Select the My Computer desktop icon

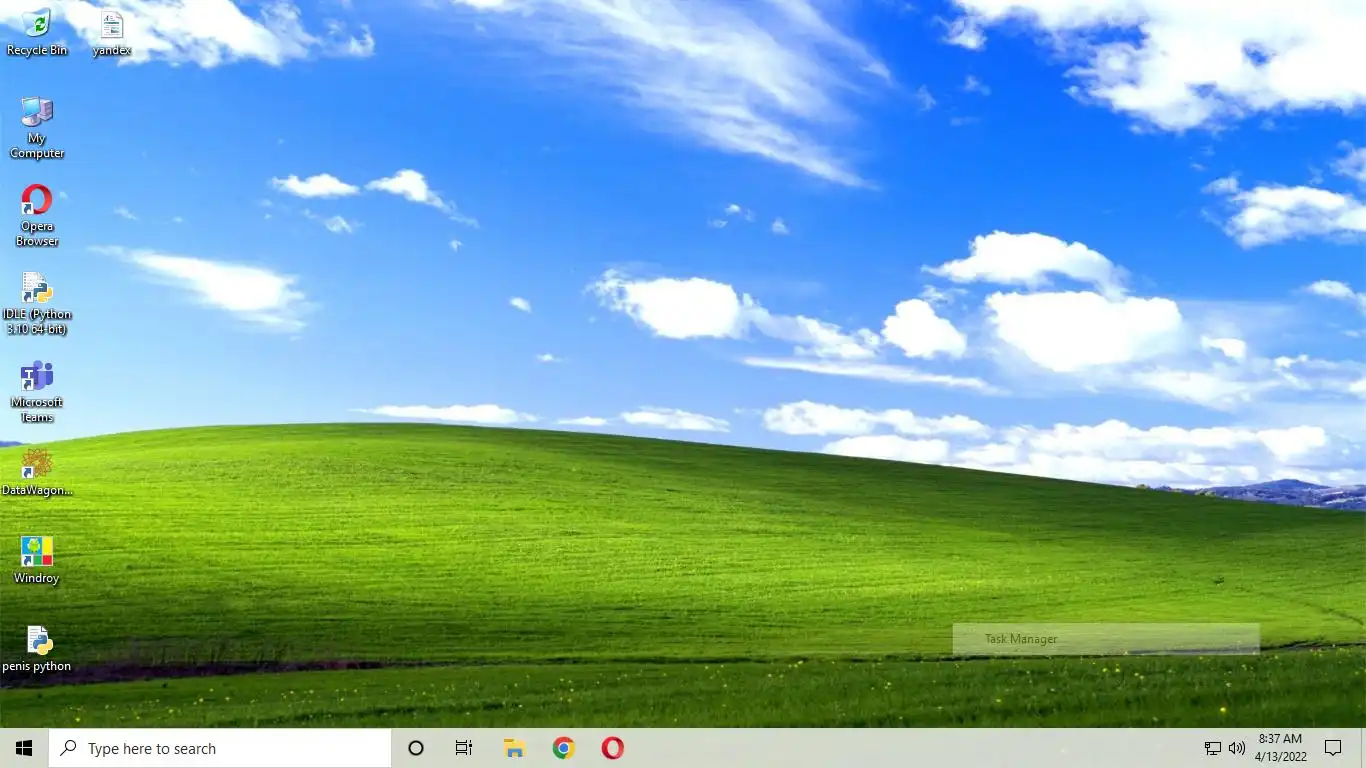point(37,128)
